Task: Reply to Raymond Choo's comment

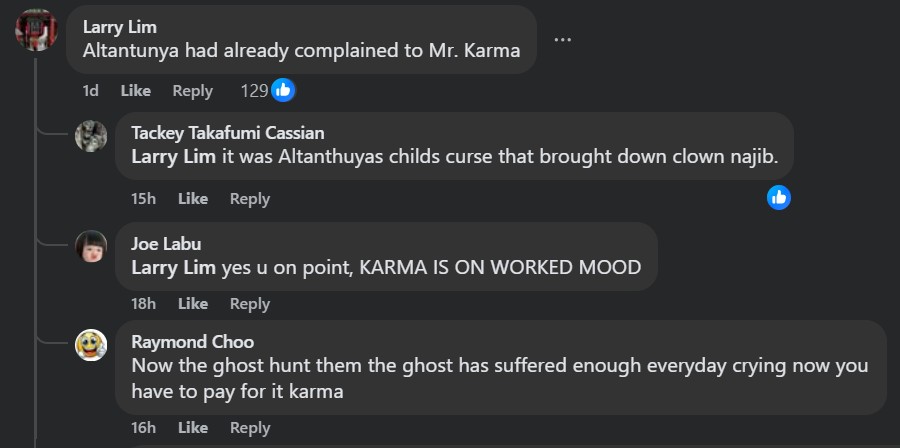Action: [x=250, y=428]
